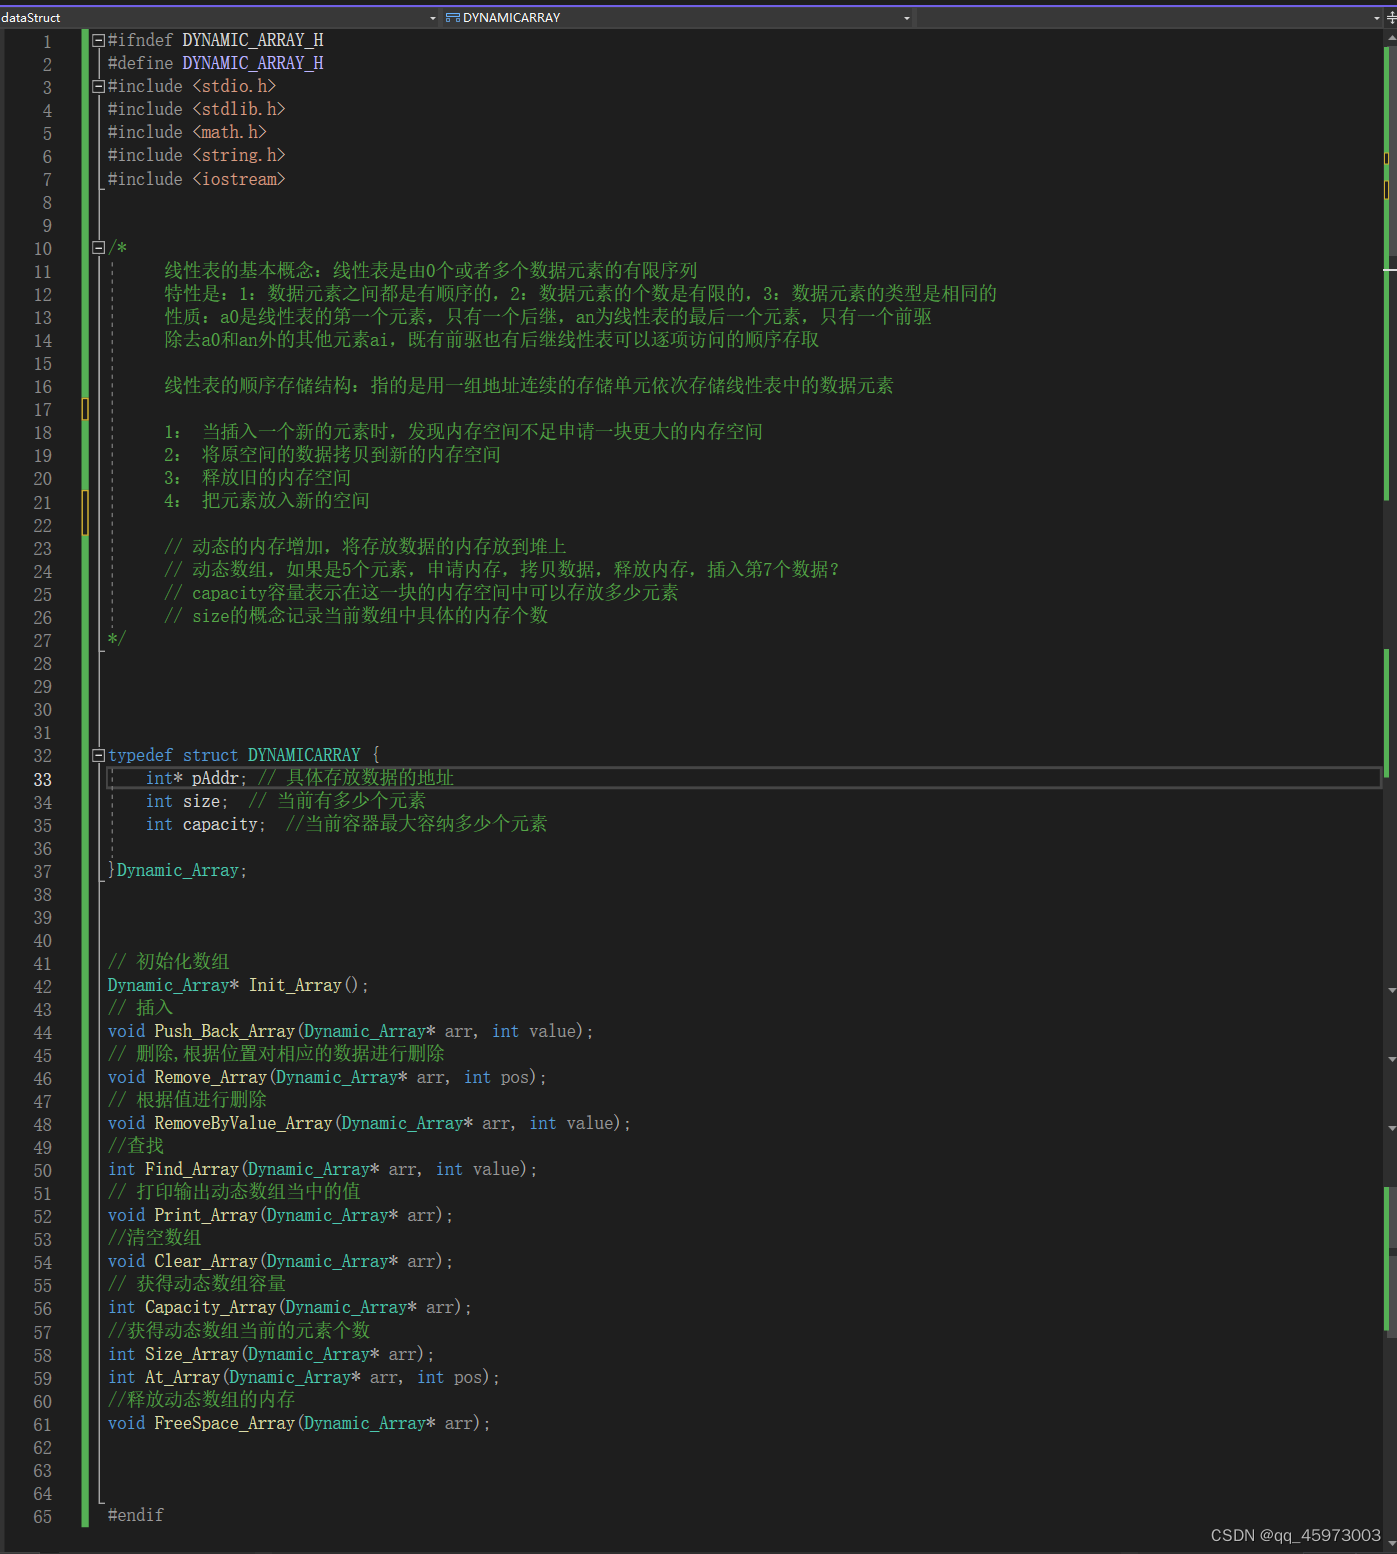
Task: Click the comment line starting '线性表的顺序存储结构'
Action: coord(529,385)
